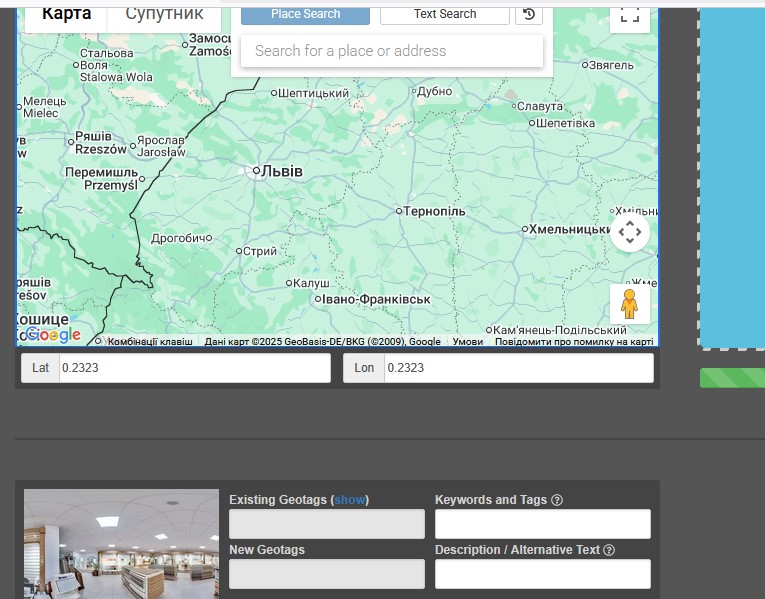Click Дубно label on map
Image resolution: width=765 pixels, height=599 pixels.
click(x=435, y=91)
